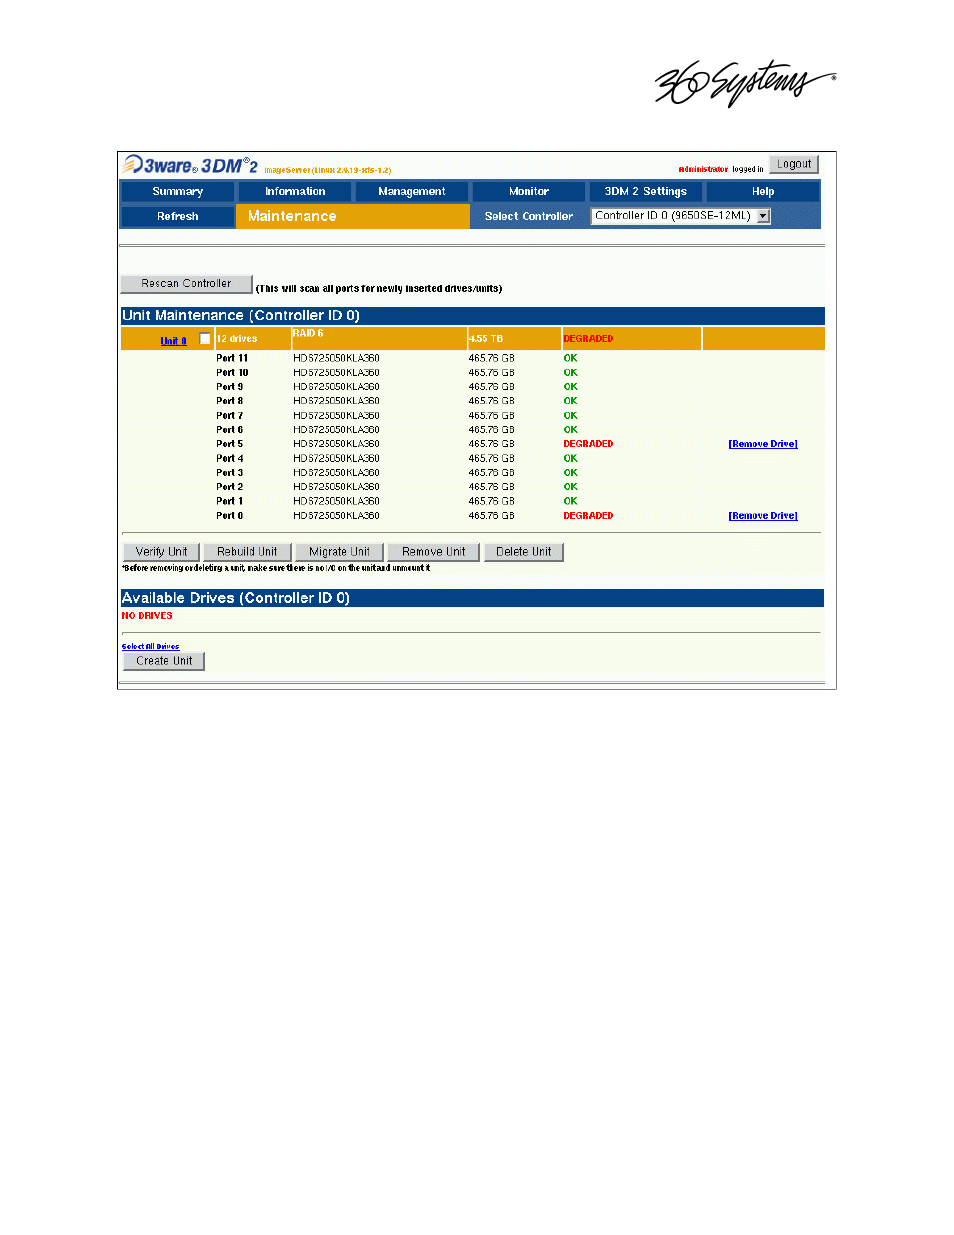Tick the Unit 0 checkbox

click(x=205, y=339)
